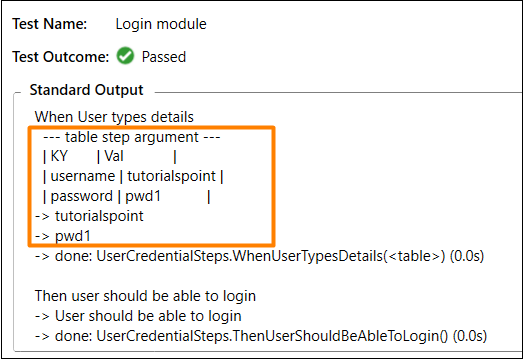Click the Standard Output section header
This screenshot has width=523, height=360.
point(86,90)
